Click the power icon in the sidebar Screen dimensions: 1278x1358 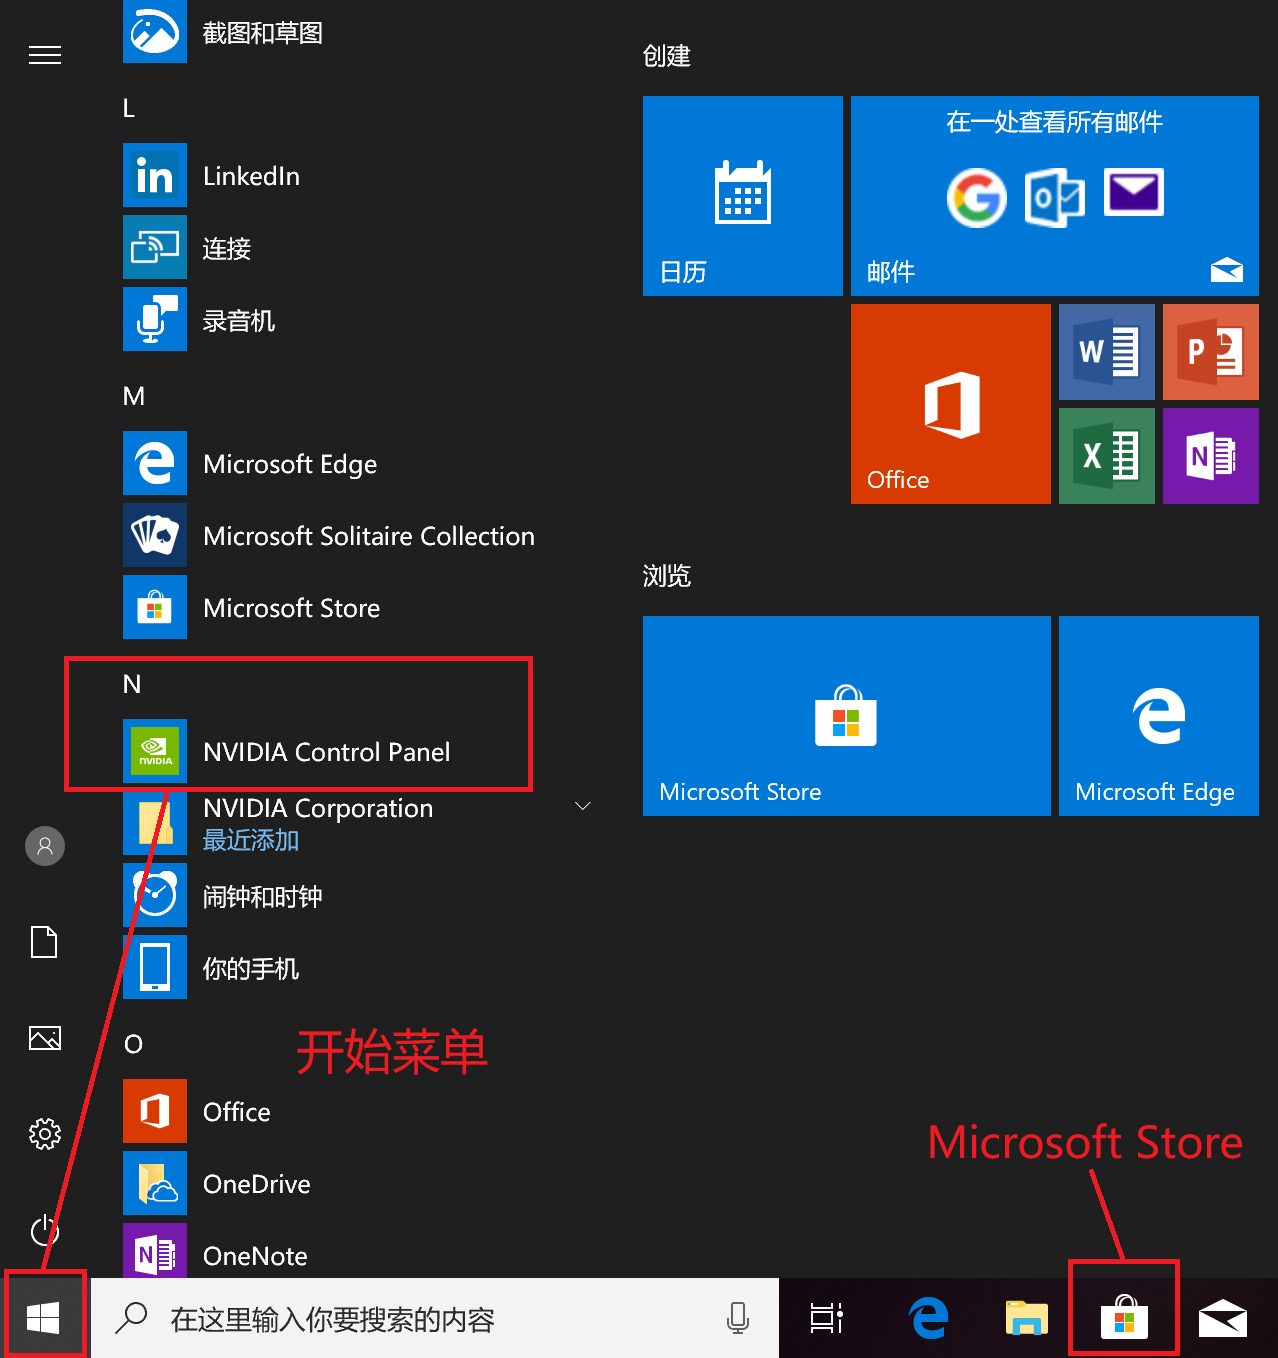click(x=45, y=1230)
